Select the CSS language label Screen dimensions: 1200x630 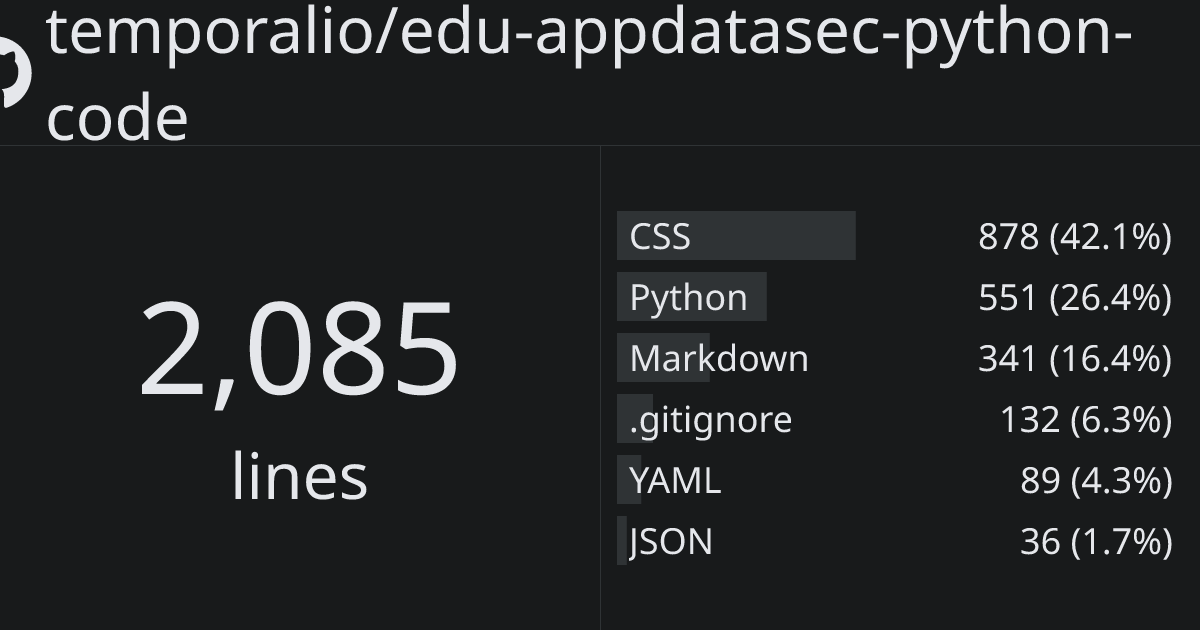pyautogui.click(x=660, y=237)
